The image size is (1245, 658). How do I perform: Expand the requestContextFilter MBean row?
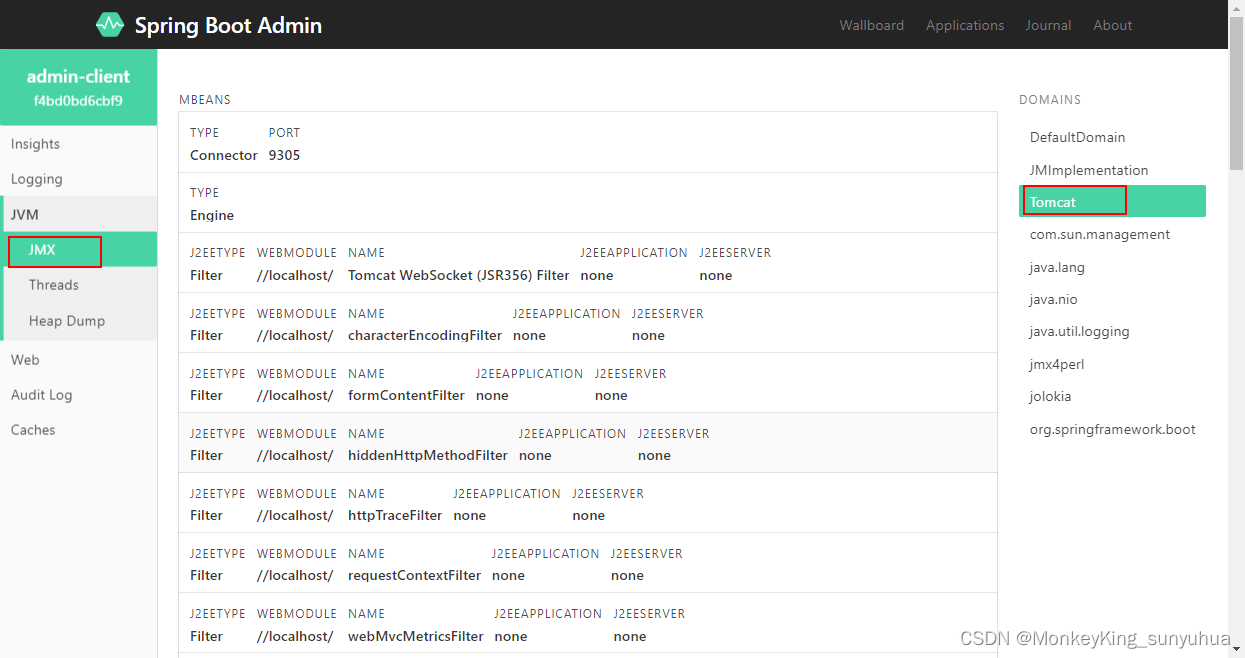588,563
